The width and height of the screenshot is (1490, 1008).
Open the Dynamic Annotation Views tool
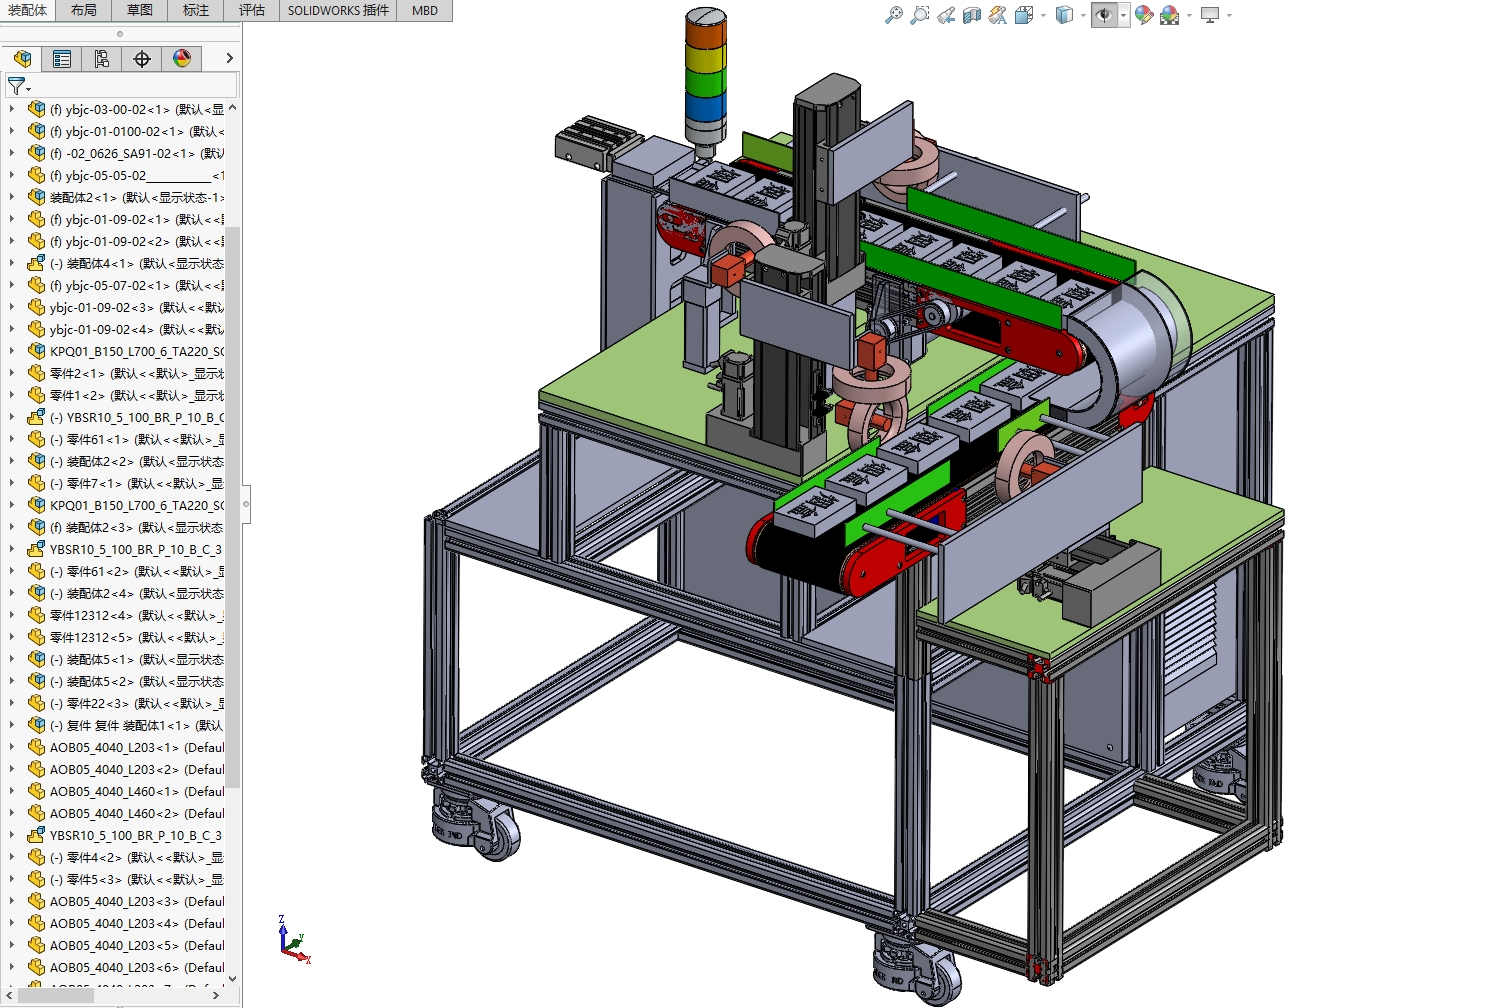pyautogui.click(x=998, y=15)
